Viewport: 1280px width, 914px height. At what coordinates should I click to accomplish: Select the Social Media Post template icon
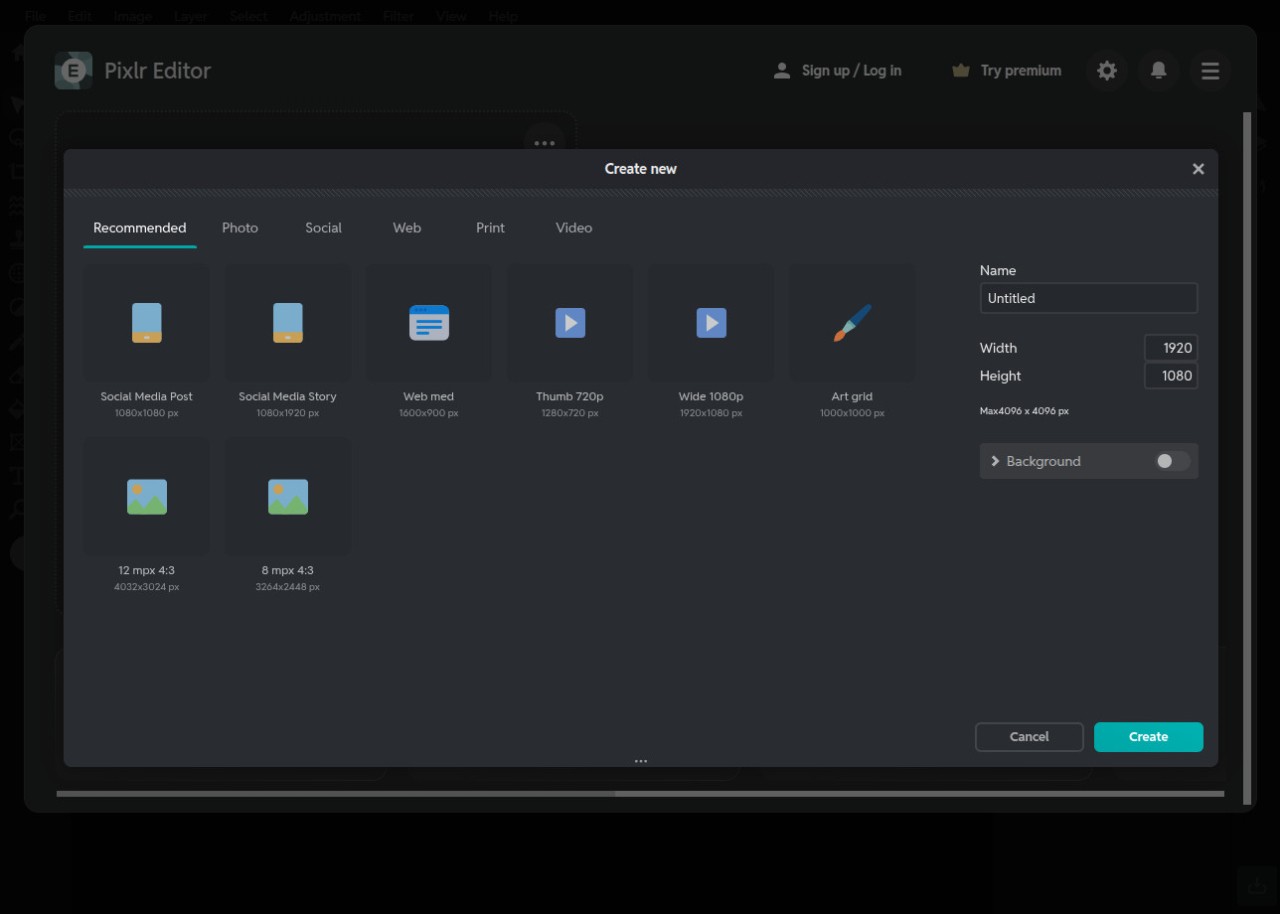(x=146, y=323)
